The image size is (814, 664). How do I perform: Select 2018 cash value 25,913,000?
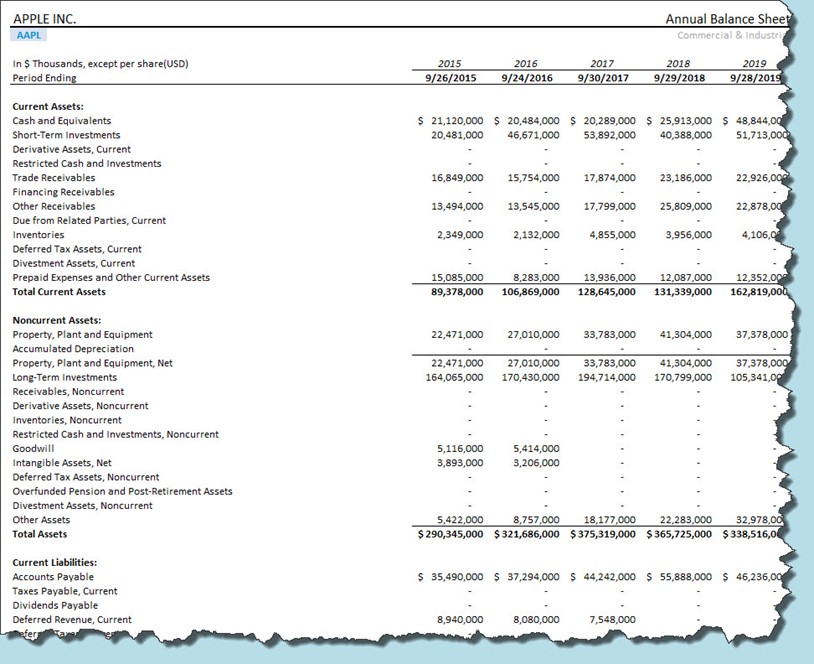pos(686,120)
